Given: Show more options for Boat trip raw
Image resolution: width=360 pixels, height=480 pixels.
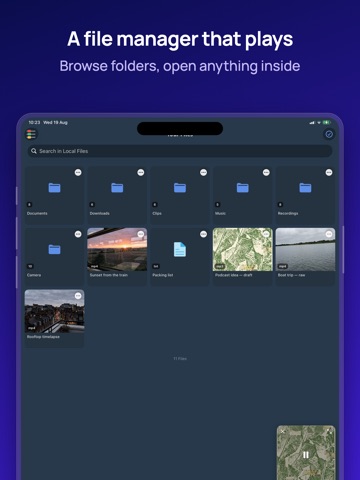Looking at the screenshot, I should (329, 234).
